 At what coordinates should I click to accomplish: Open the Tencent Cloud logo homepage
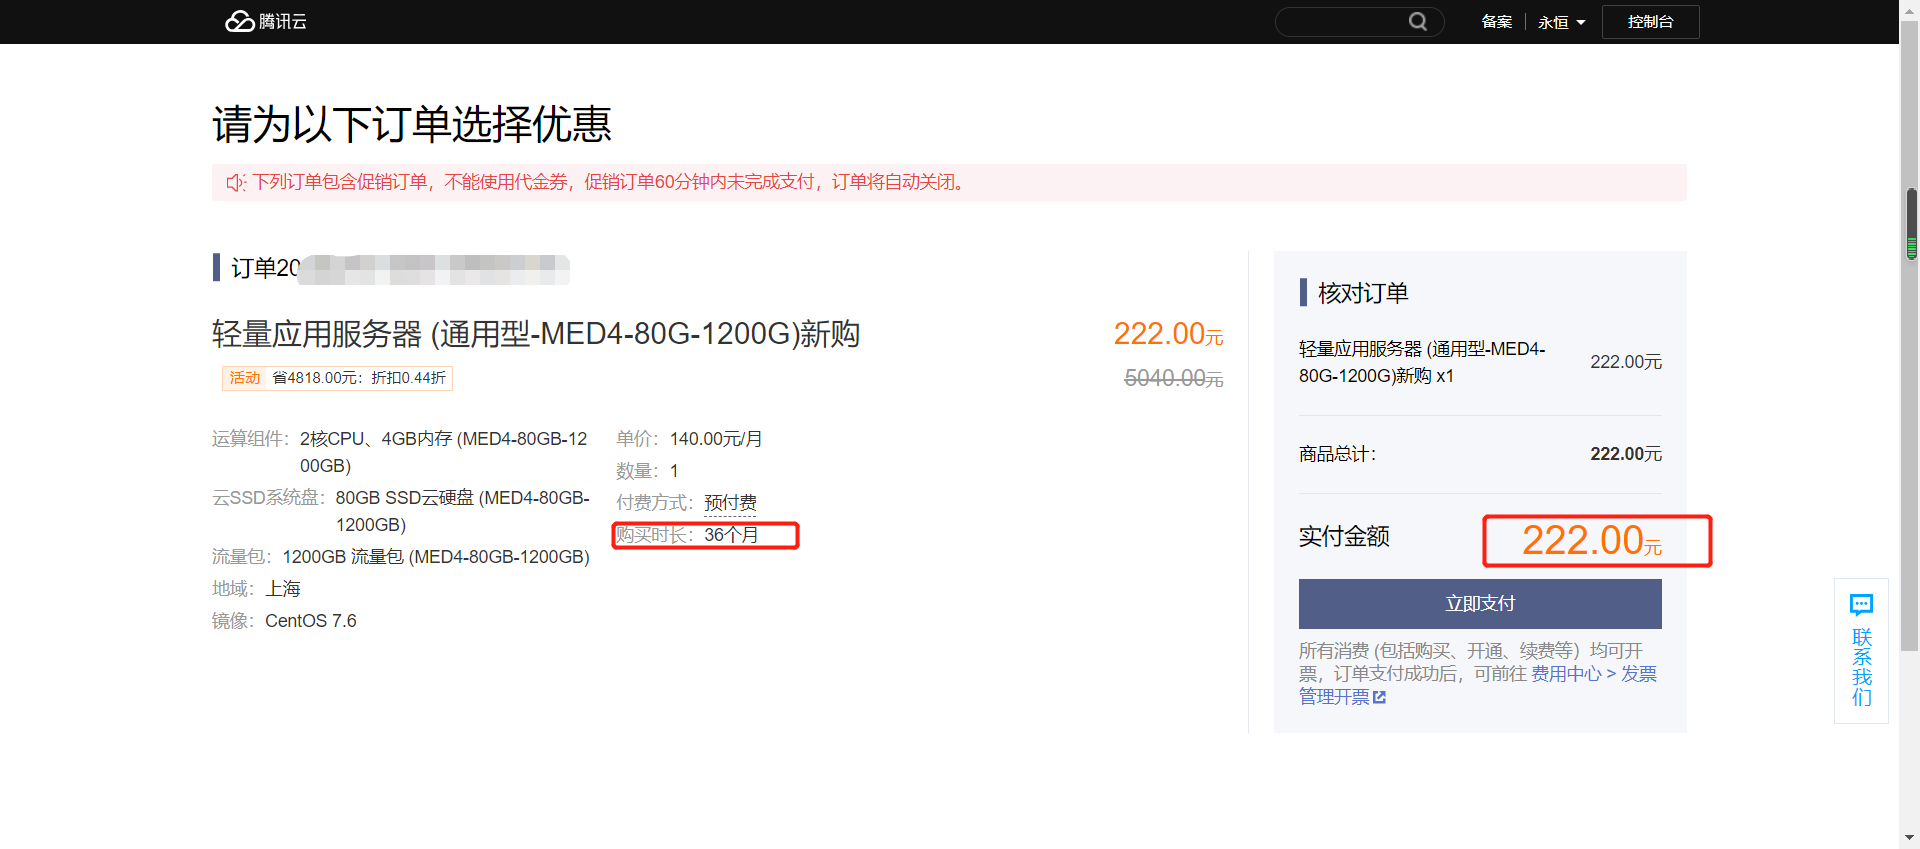[x=266, y=21]
